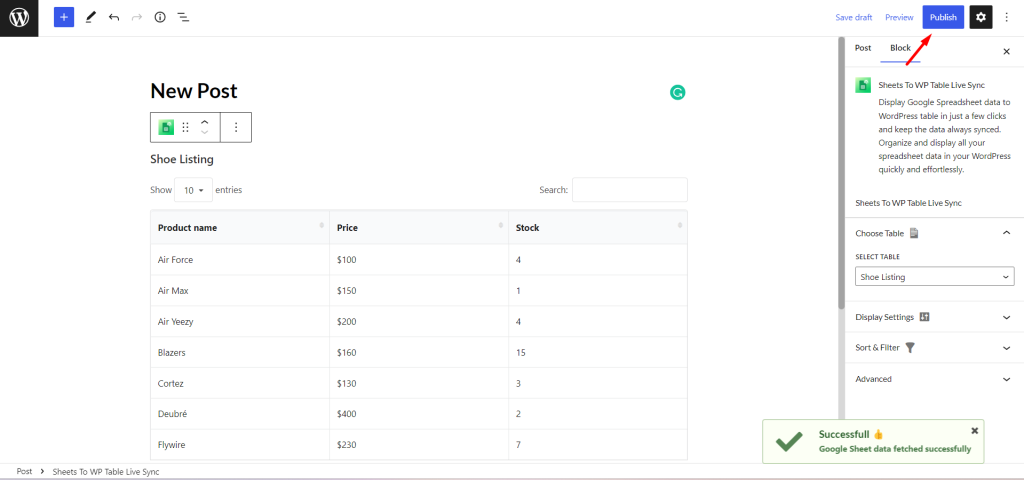Click the stock value 15 cell

(598, 353)
